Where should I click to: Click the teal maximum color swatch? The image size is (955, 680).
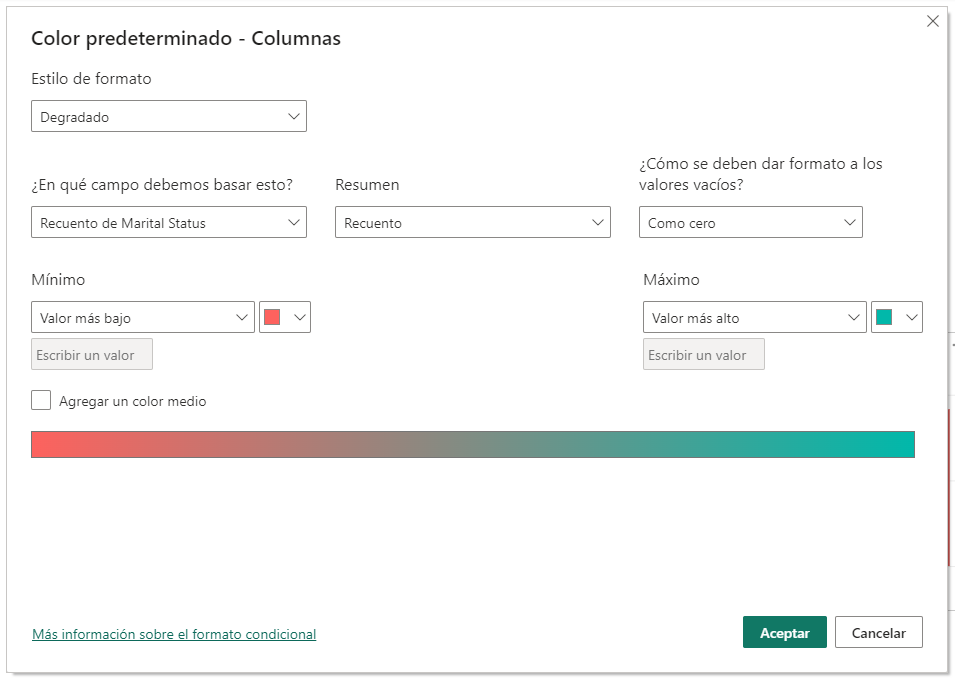click(x=884, y=318)
